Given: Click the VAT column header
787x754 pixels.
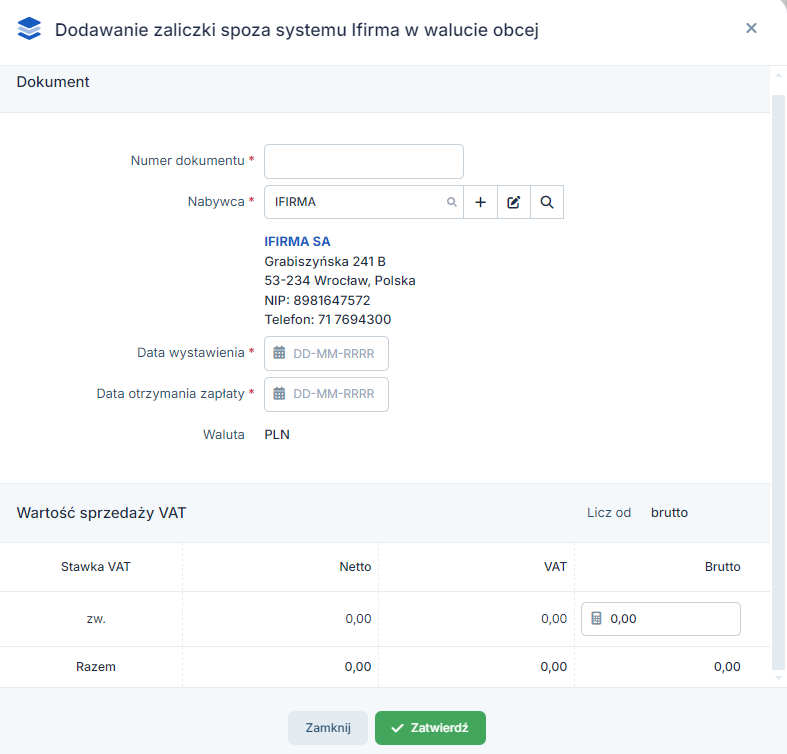Looking at the screenshot, I should click(555, 567).
